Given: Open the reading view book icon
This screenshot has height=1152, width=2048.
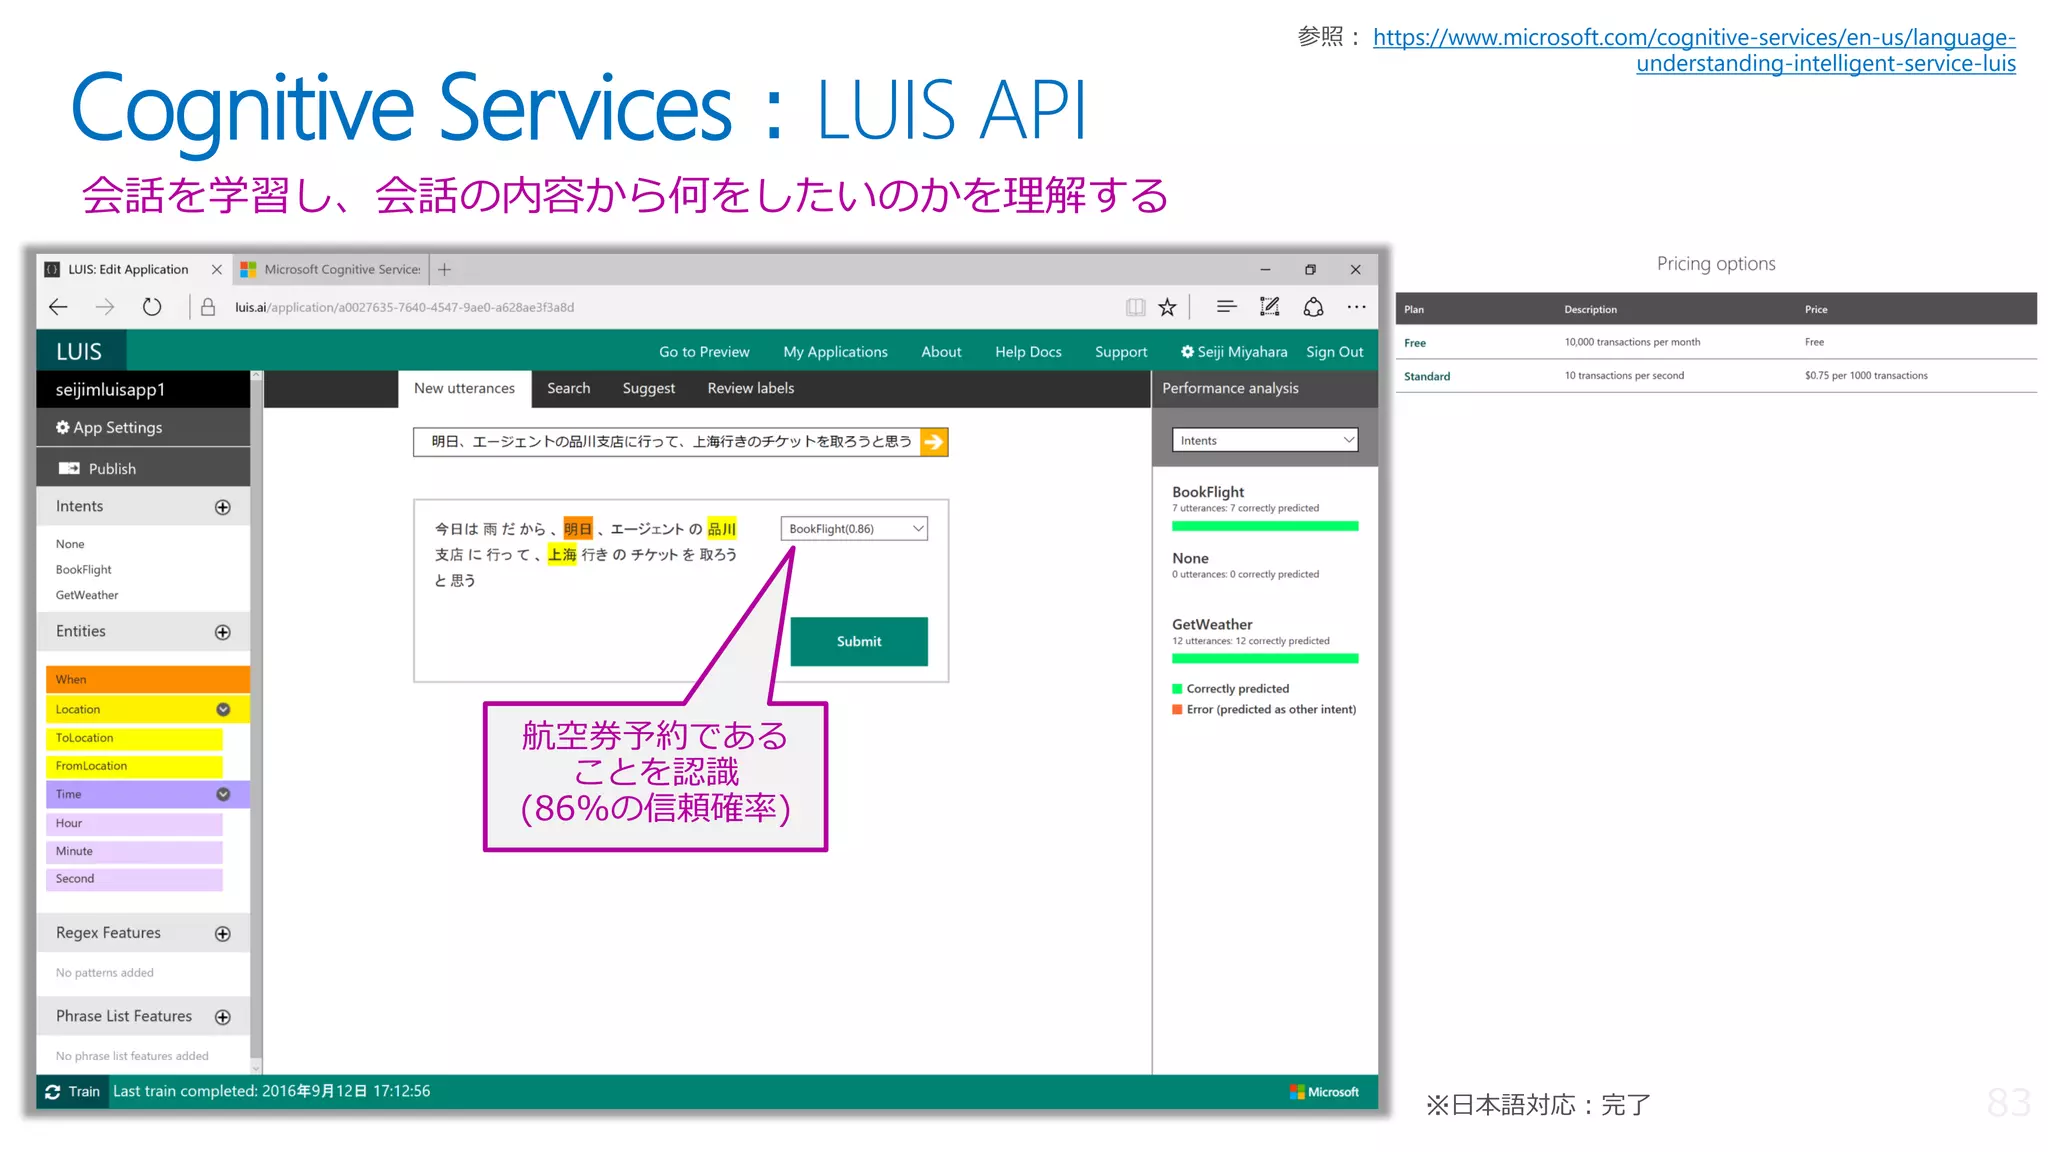Looking at the screenshot, I should pos(1135,307).
